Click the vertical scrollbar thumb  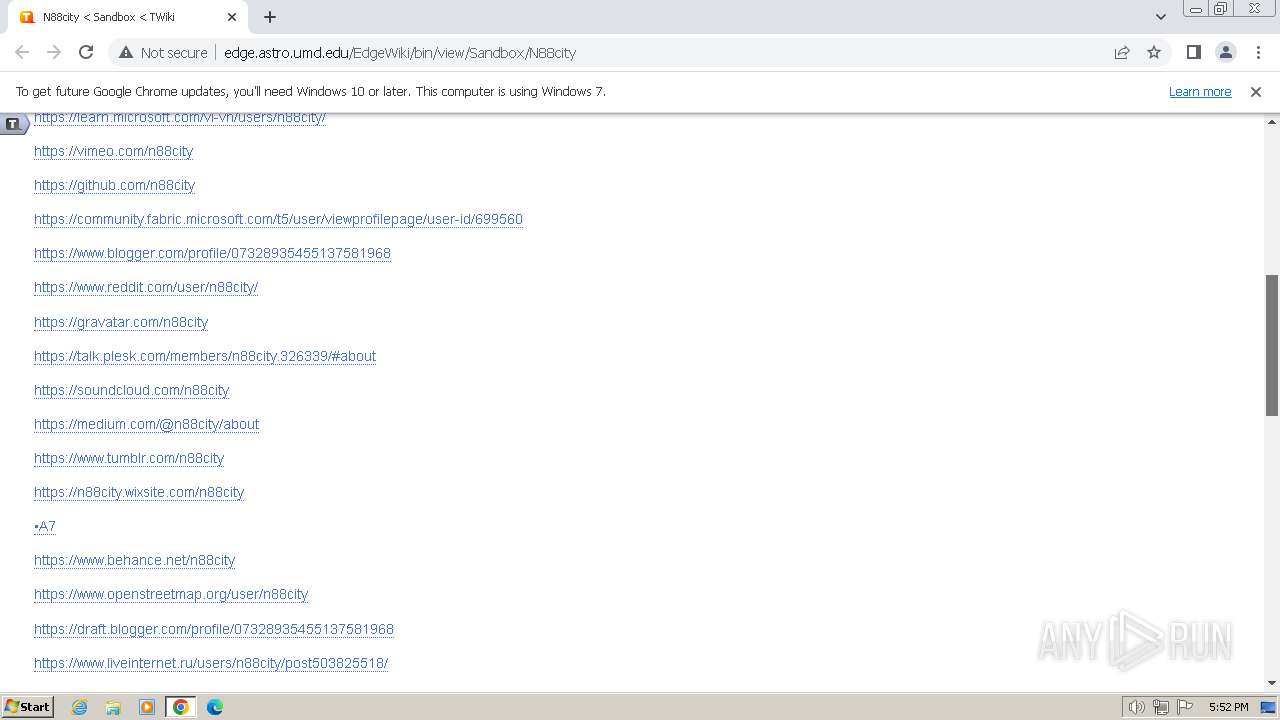(1272, 345)
